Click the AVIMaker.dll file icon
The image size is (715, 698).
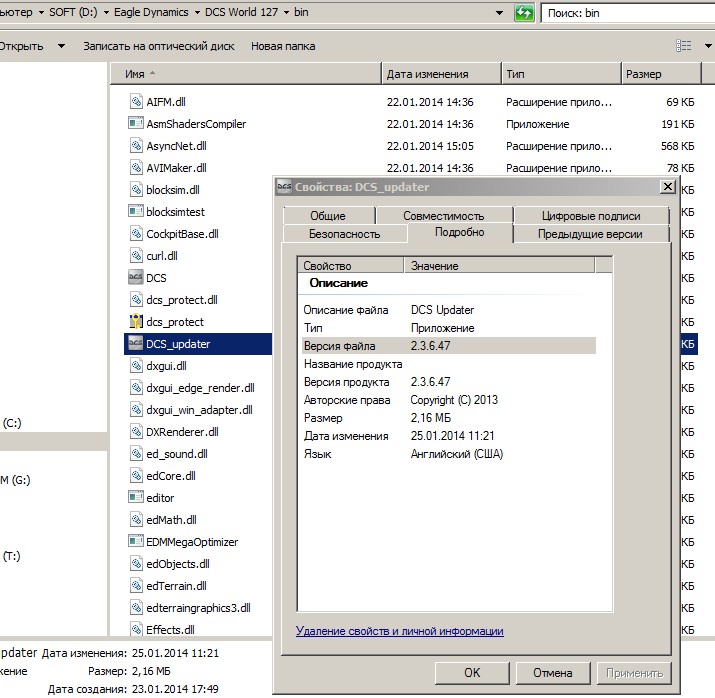click(x=136, y=167)
